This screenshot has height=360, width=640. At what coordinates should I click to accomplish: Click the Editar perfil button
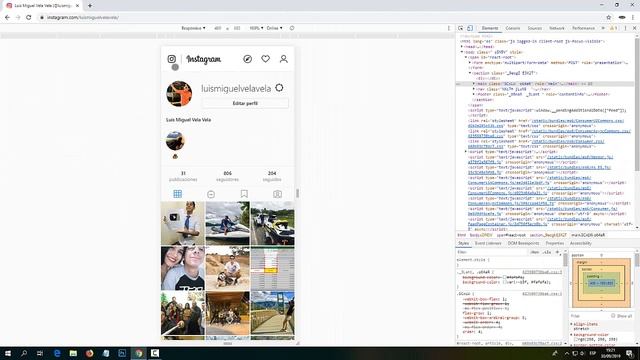(245, 103)
